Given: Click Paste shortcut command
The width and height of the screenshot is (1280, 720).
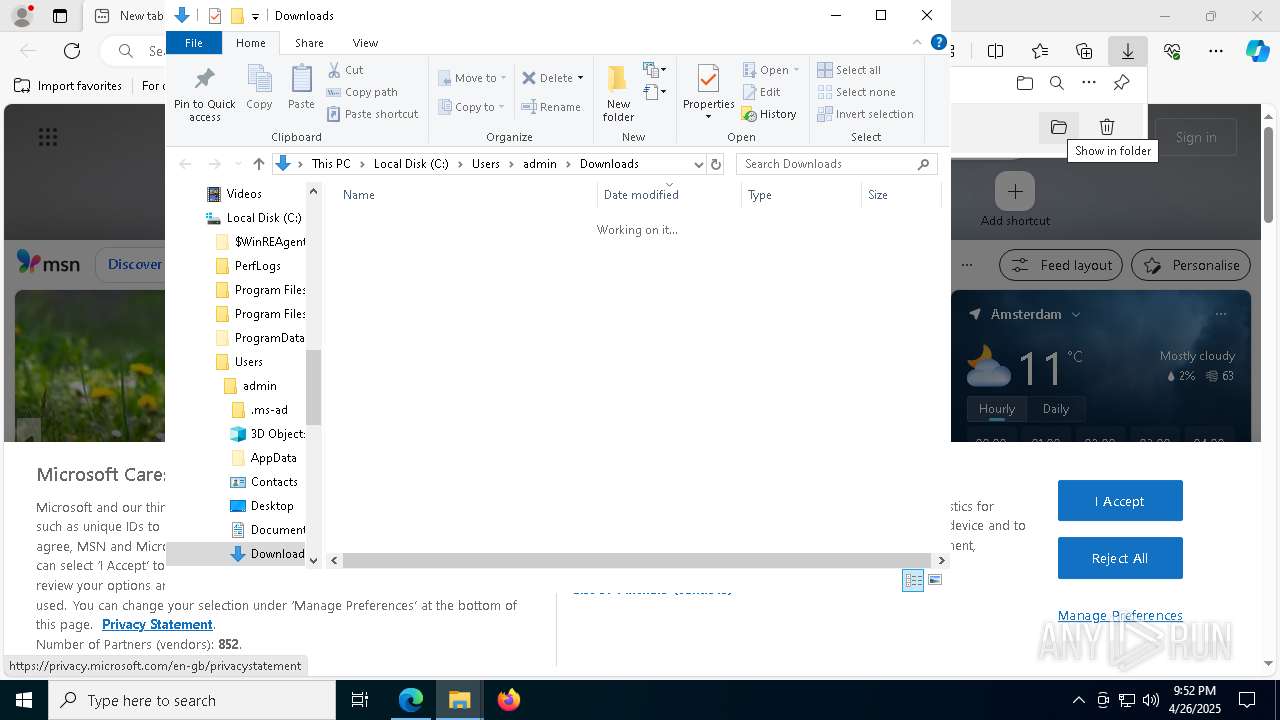Looking at the screenshot, I should click(x=373, y=114).
